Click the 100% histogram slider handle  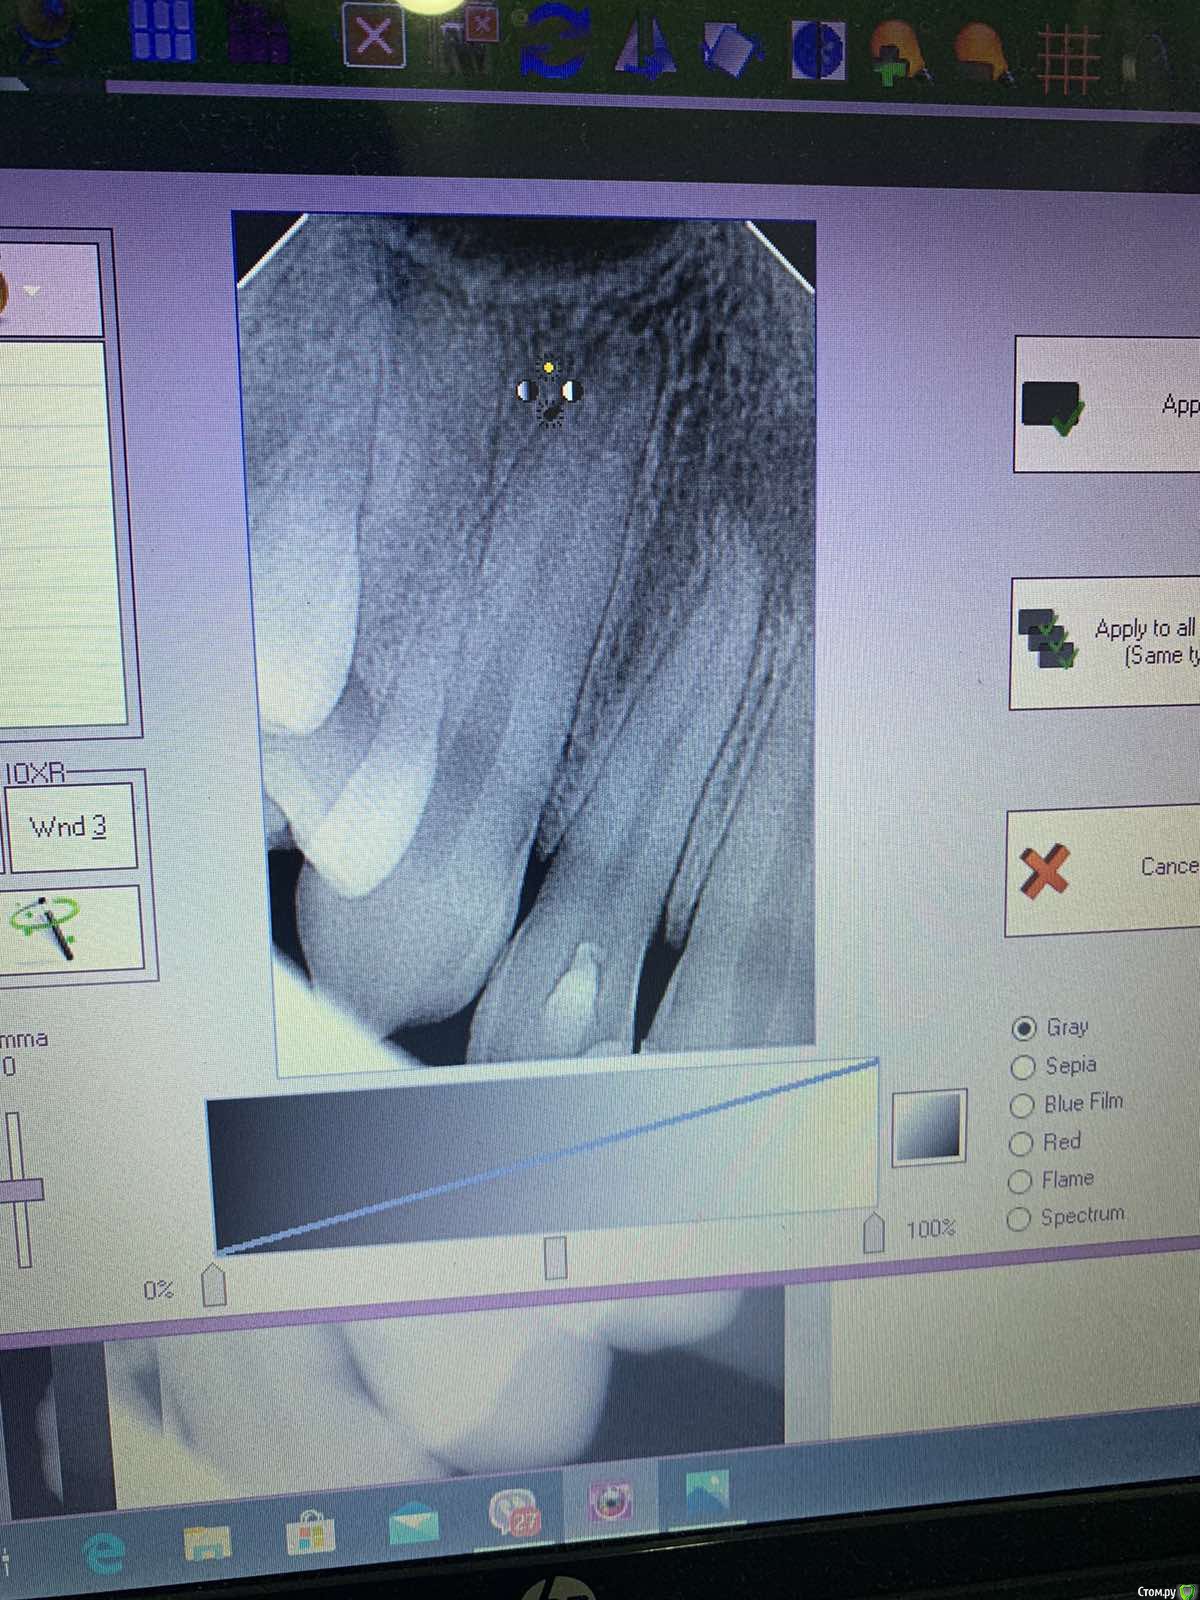pyautogui.click(x=874, y=1234)
